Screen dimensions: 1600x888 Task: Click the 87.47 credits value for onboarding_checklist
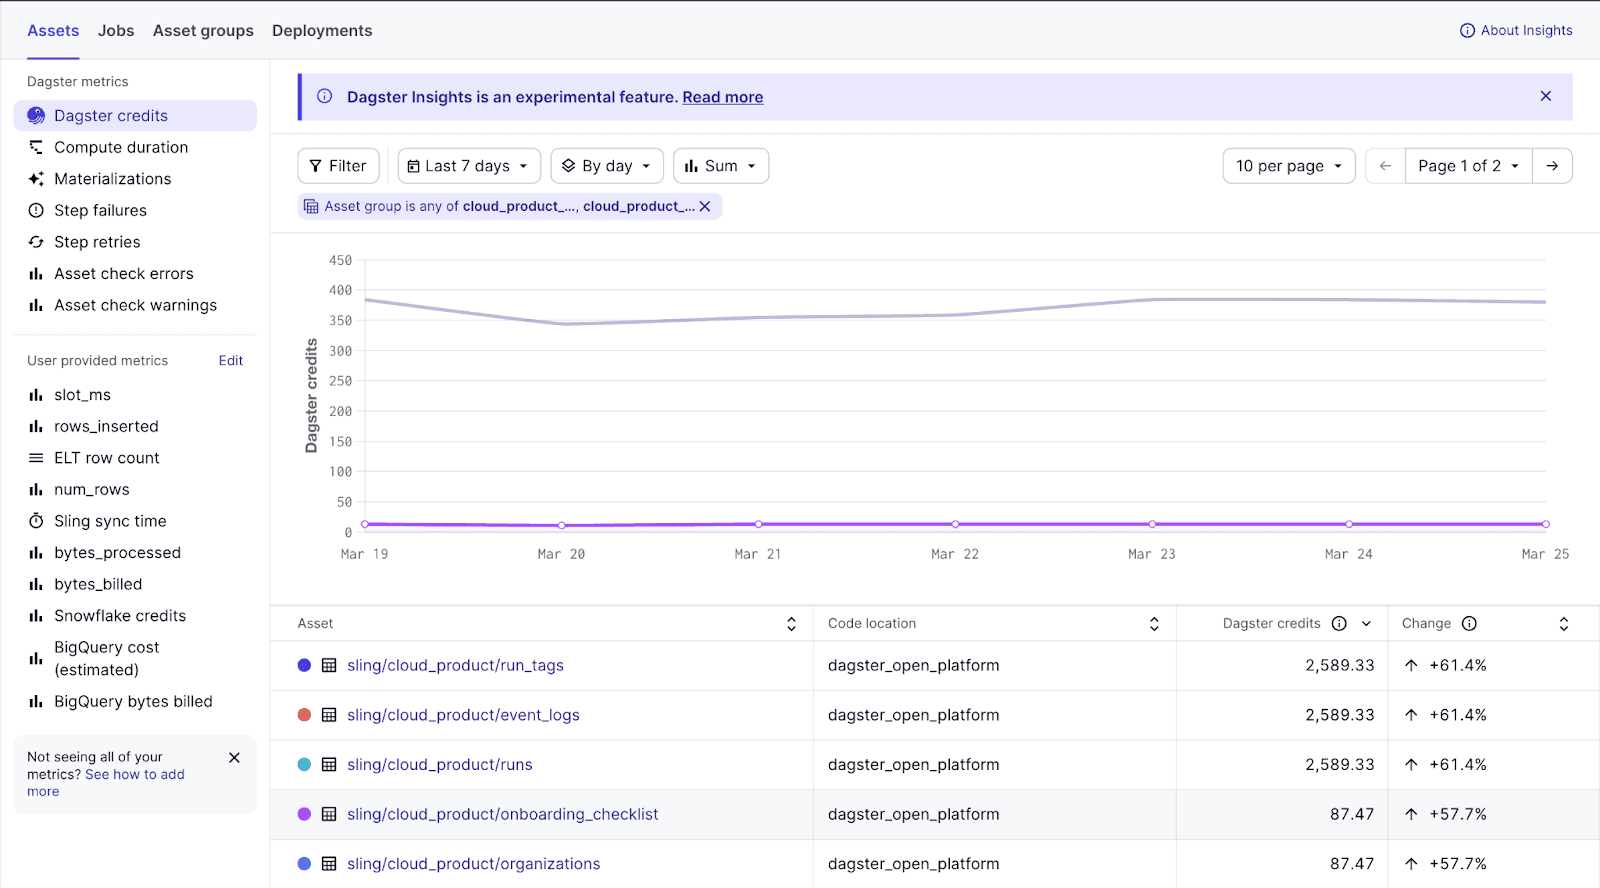coord(1352,814)
